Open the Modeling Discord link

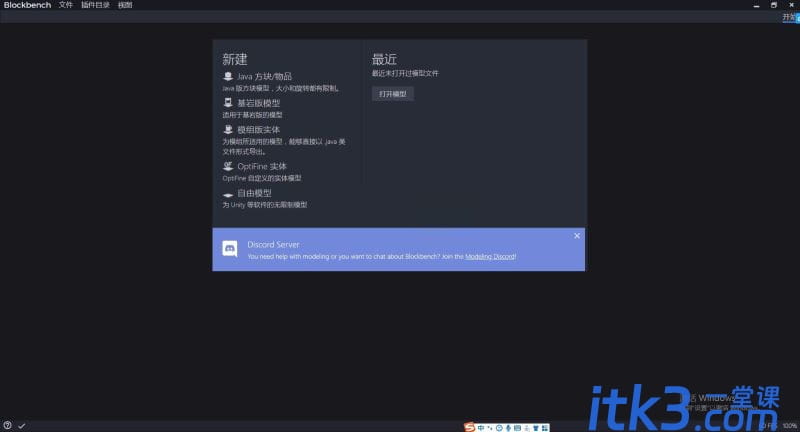click(490, 257)
